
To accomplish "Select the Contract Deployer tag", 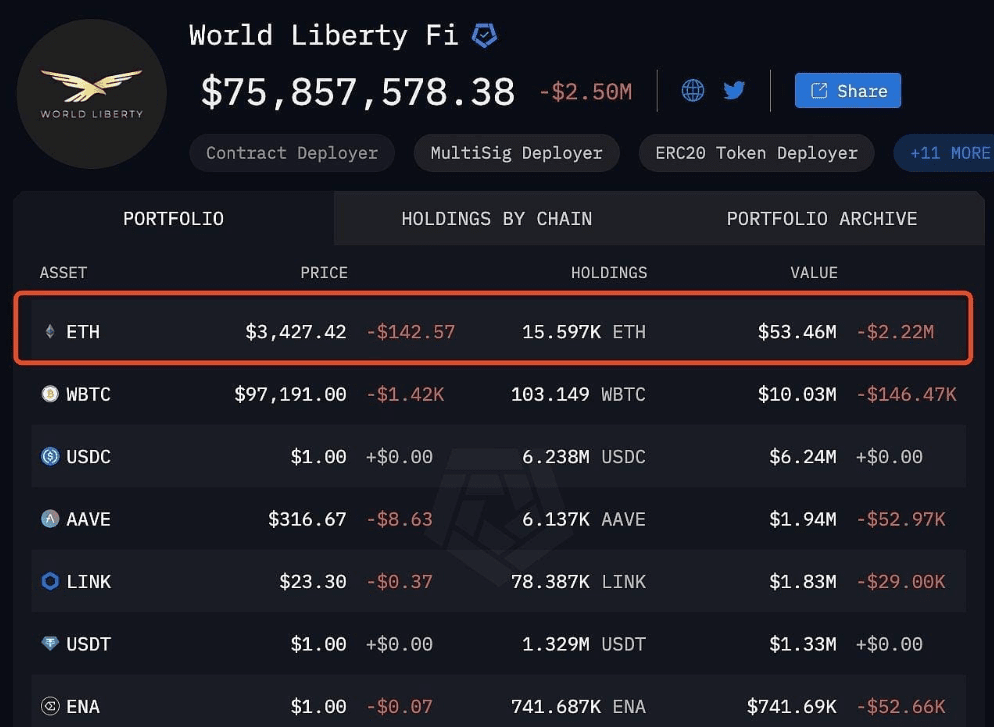I will [x=292, y=153].
